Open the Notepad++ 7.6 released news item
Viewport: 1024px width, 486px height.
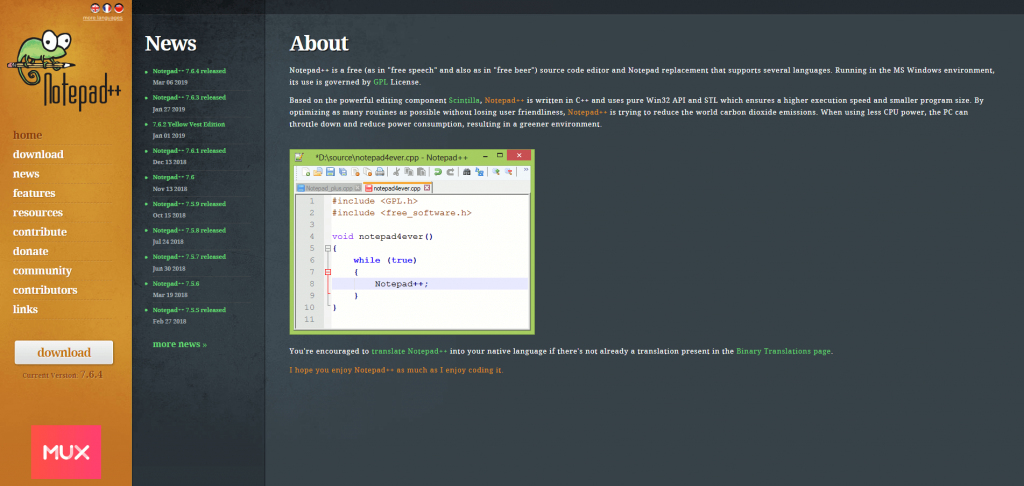click(x=174, y=177)
